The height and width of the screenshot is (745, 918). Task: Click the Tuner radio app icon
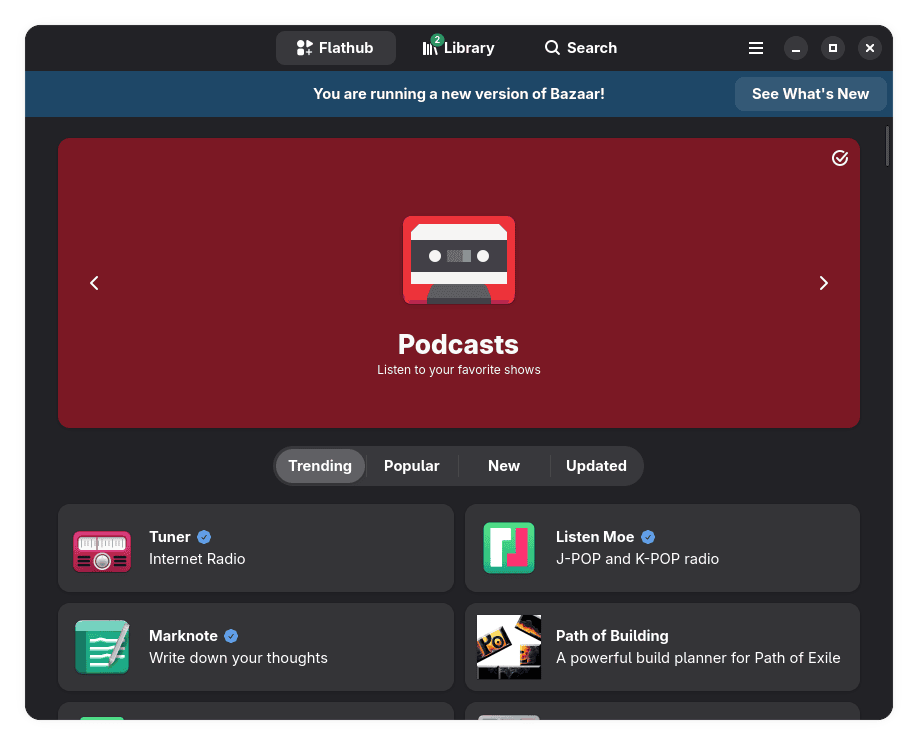(x=102, y=549)
